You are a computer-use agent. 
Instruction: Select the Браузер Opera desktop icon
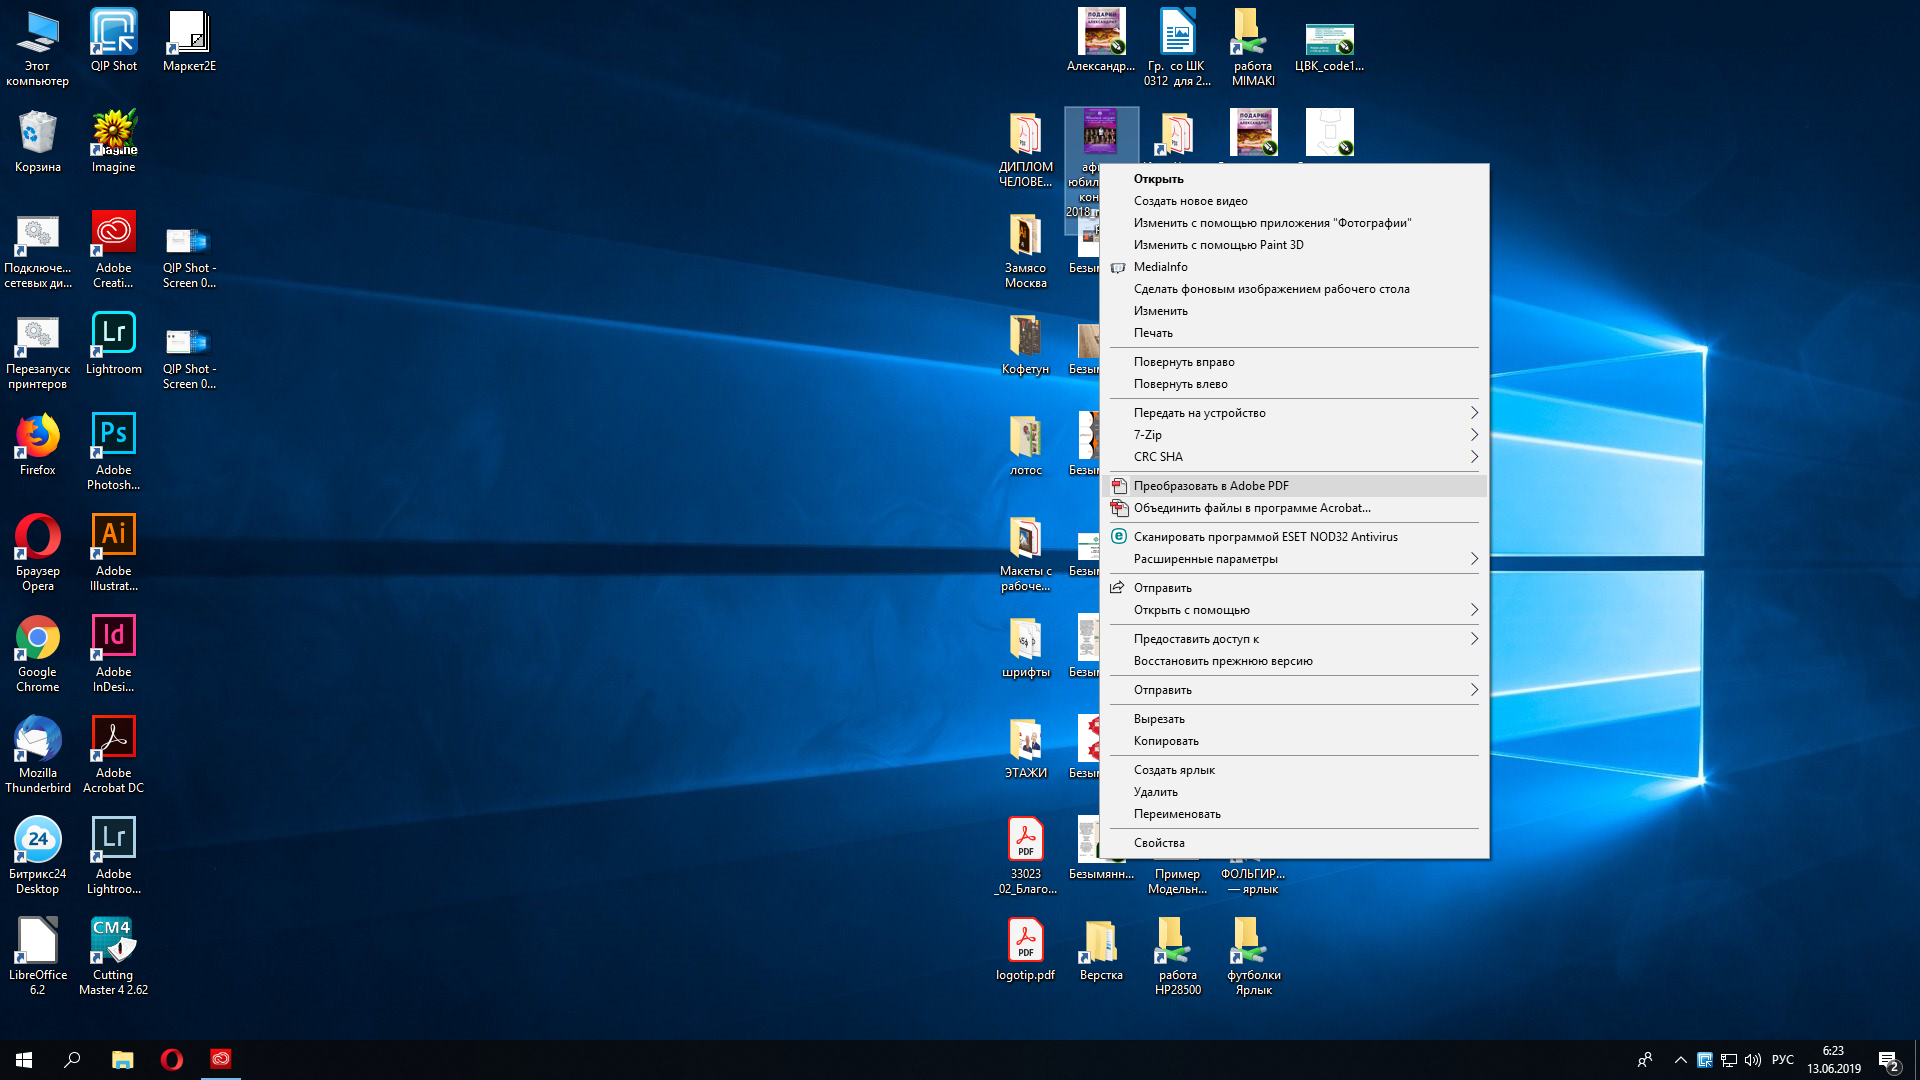tap(37, 553)
